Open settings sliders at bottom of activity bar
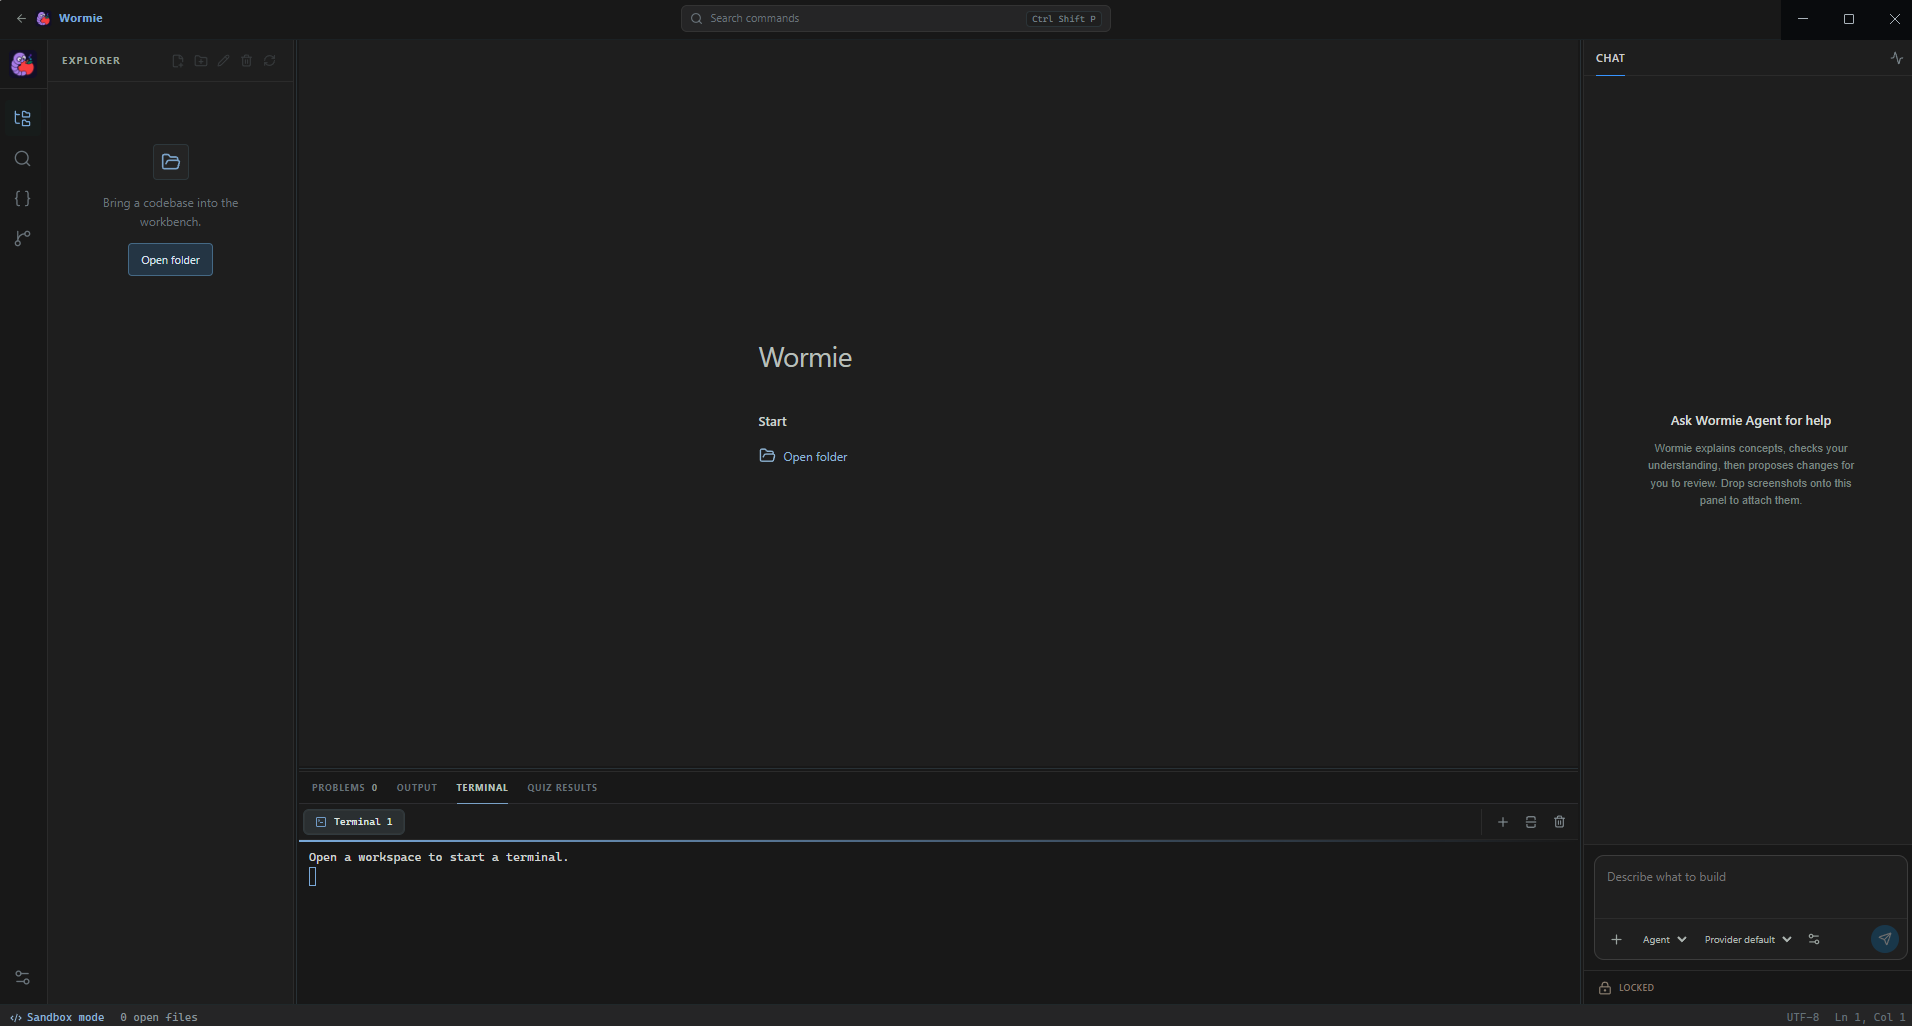 (x=22, y=978)
